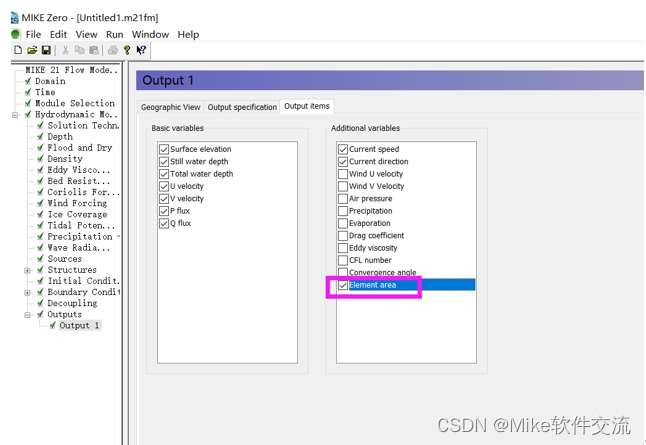Click the Open file folder icon
This screenshot has height=445, width=646.
tap(32, 50)
